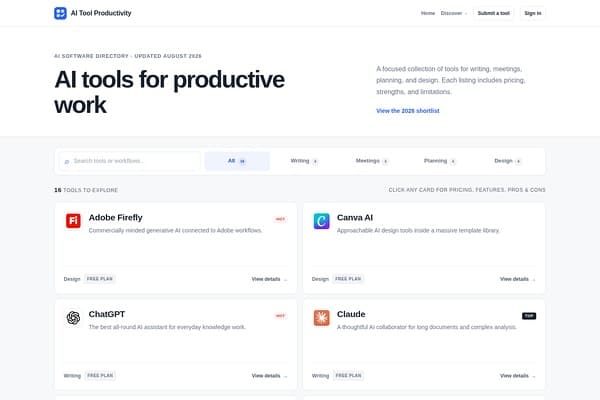The height and width of the screenshot is (400, 600).
Task: Click FREE PLAN tag on ChatGPT card
Action: 100,376
